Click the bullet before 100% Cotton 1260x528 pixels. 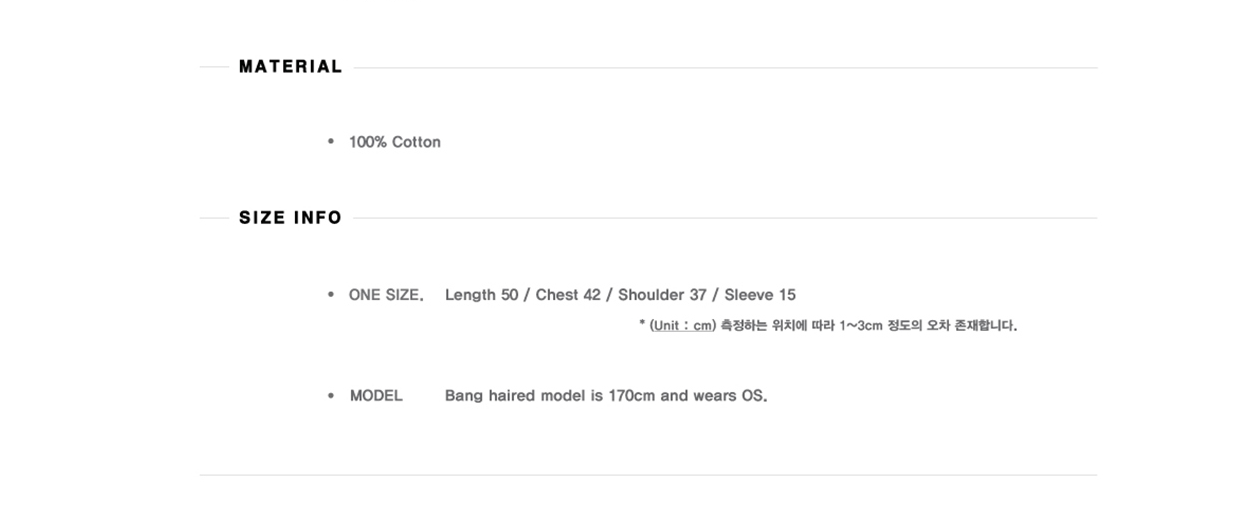pyautogui.click(x=331, y=142)
